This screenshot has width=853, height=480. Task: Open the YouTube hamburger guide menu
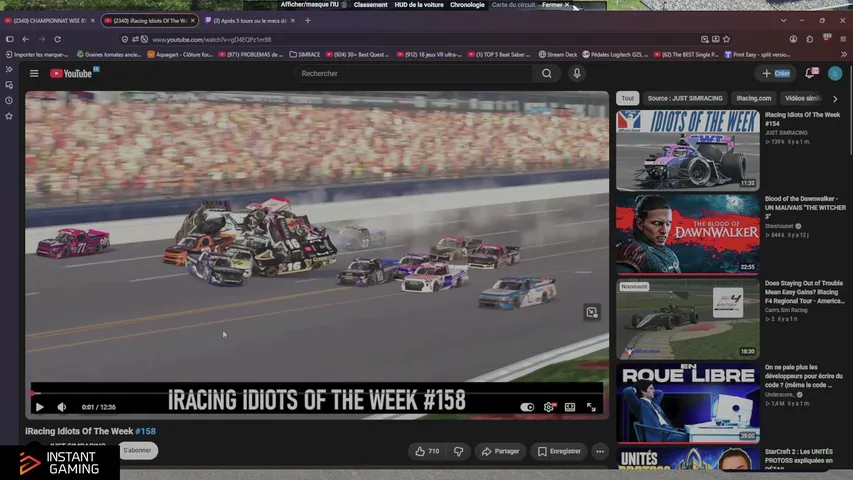34,73
